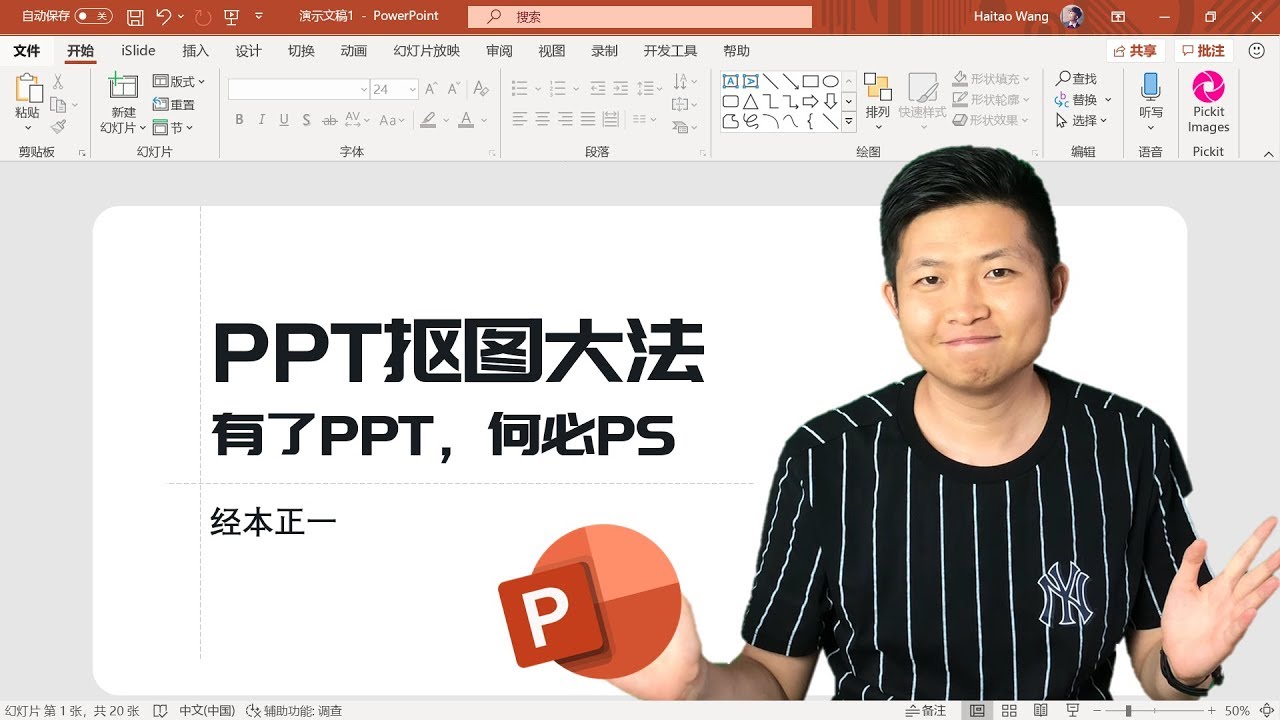Open the 幻灯片放映 tab
Viewport: 1280px width, 720px height.
[427, 51]
